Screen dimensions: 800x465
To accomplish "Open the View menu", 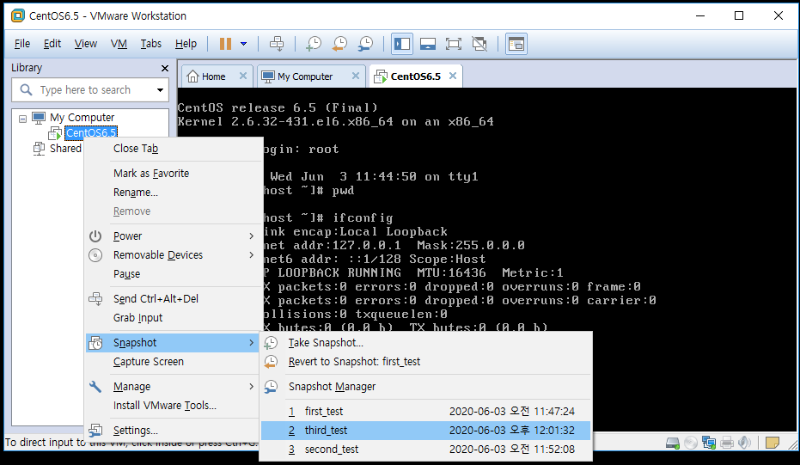I will coord(86,44).
